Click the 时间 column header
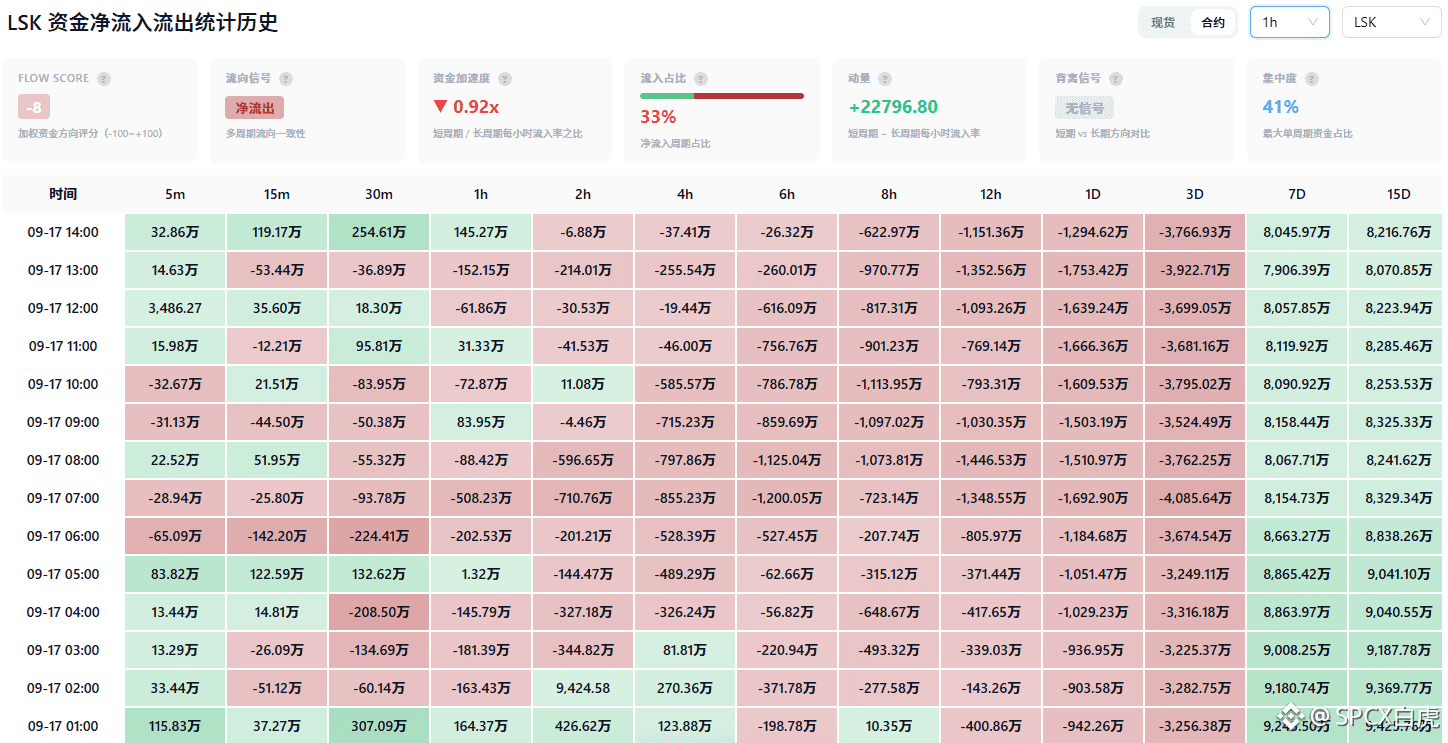Screen dimensions: 1448x743 (x=63, y=194)
